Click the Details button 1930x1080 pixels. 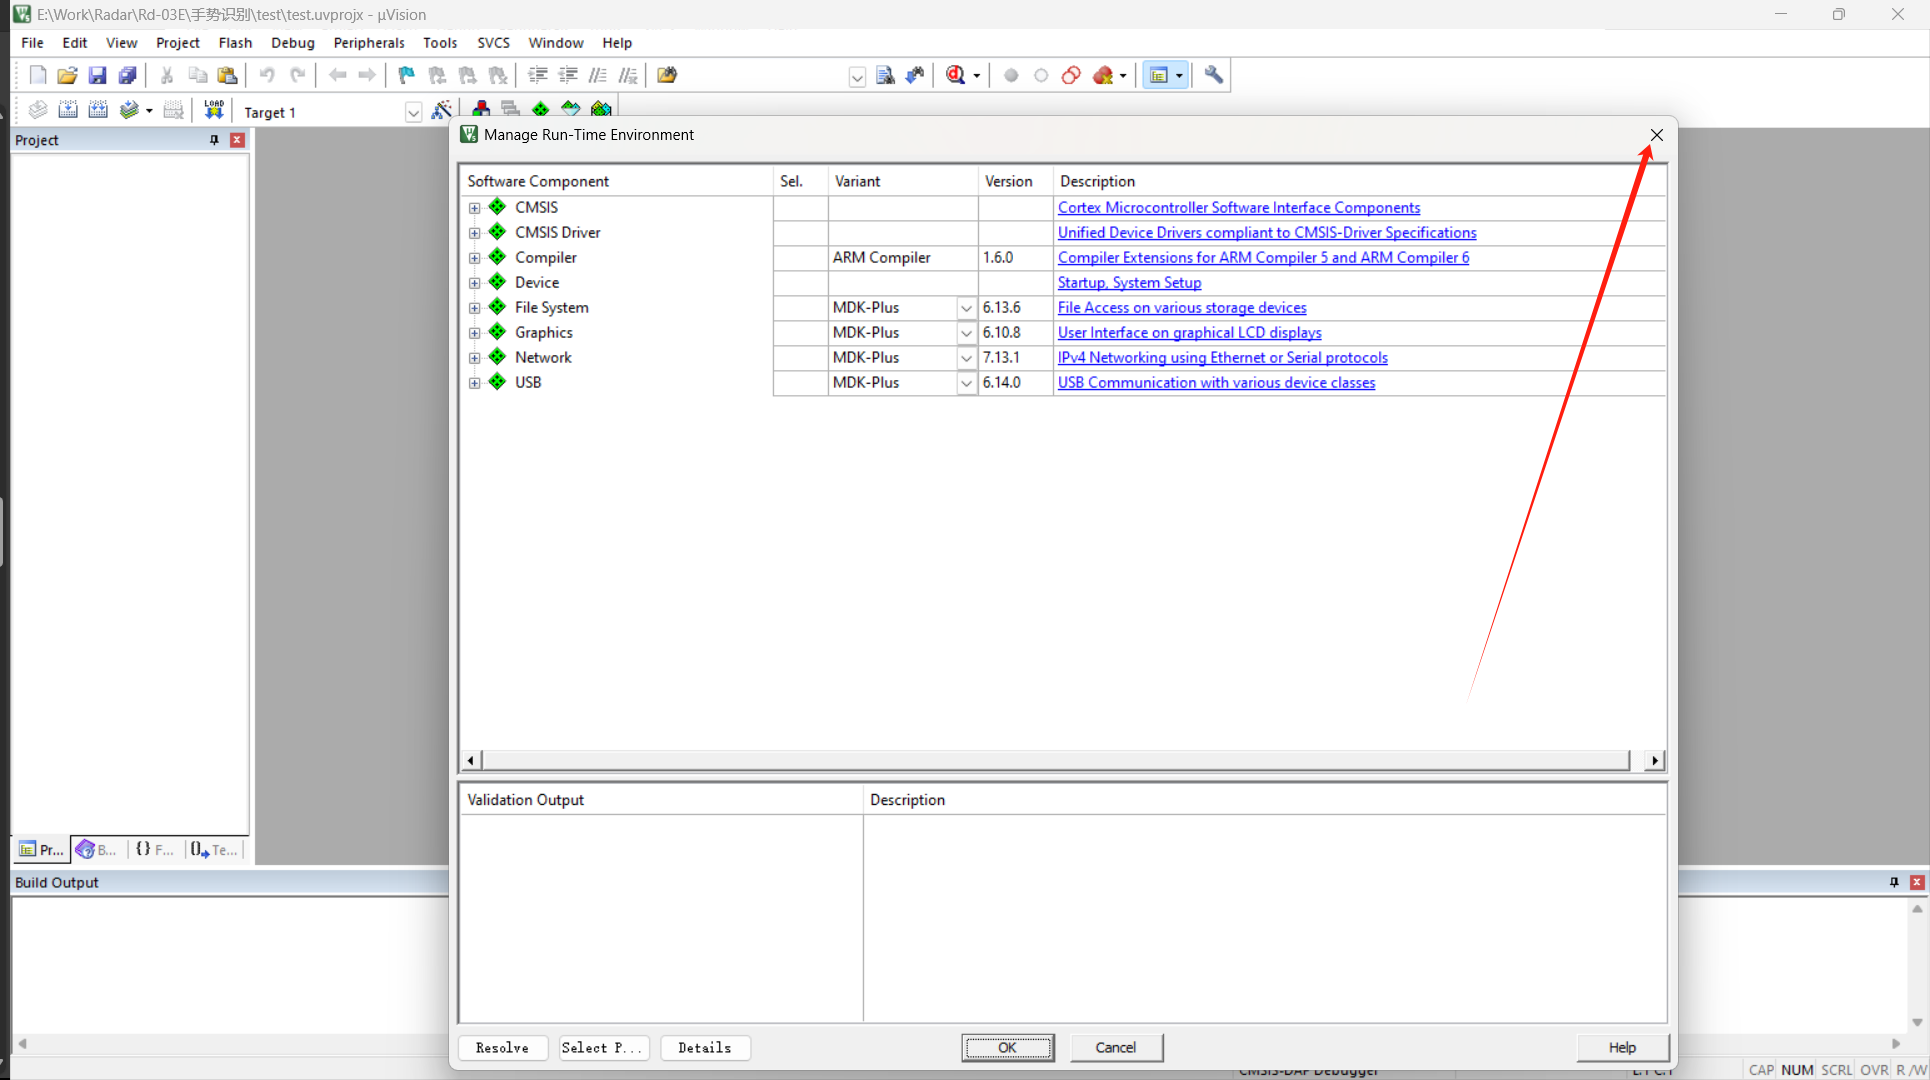pos(705,1047)
